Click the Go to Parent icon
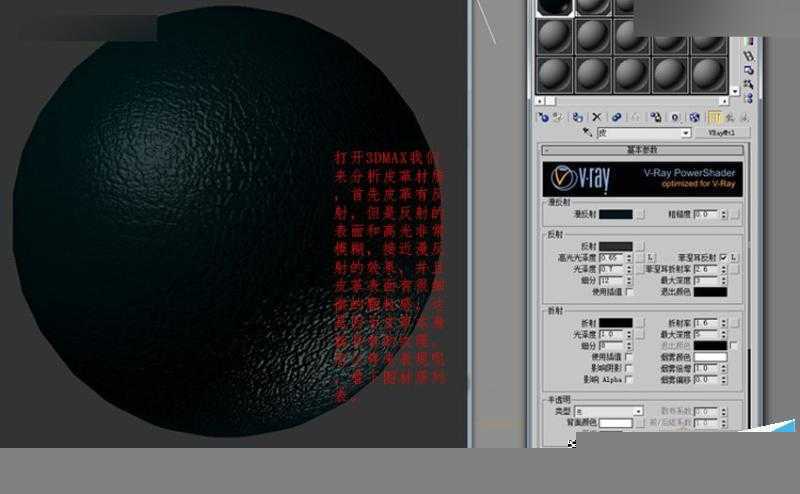This screenshot has height=494, width=800. pyautogui.click(x=730, y=118)
